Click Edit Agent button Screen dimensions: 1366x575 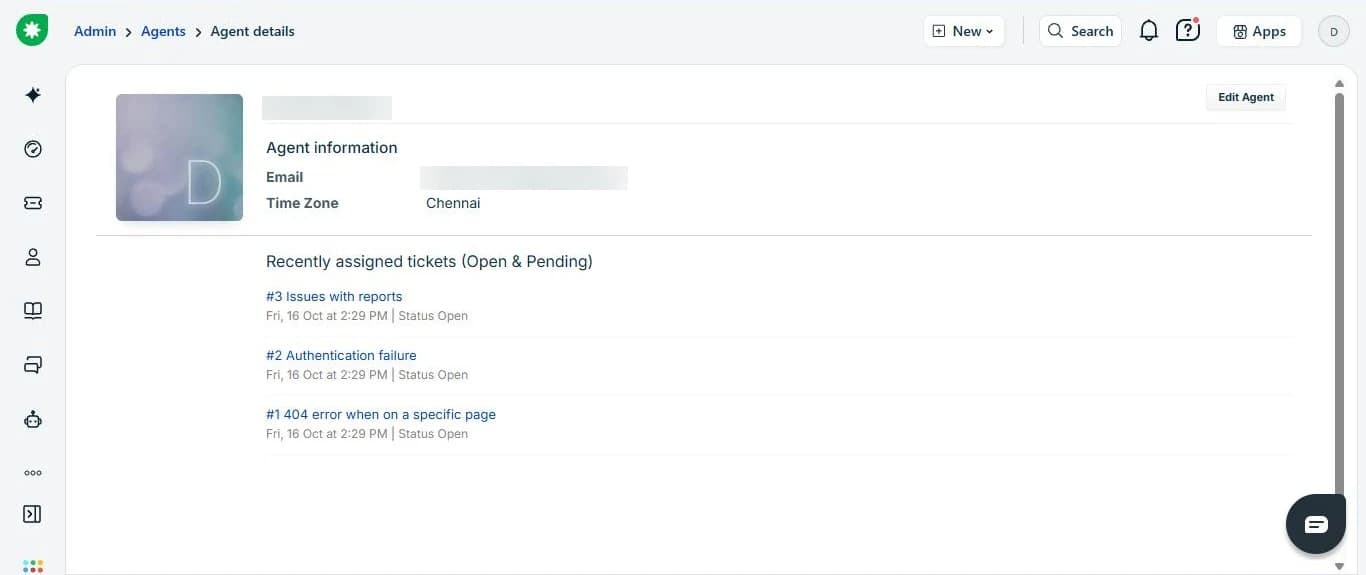(x=1246, y=97)
